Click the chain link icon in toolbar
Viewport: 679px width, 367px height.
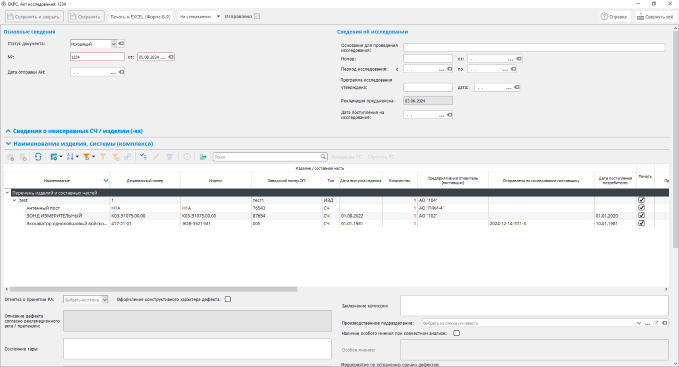[128, 157]
